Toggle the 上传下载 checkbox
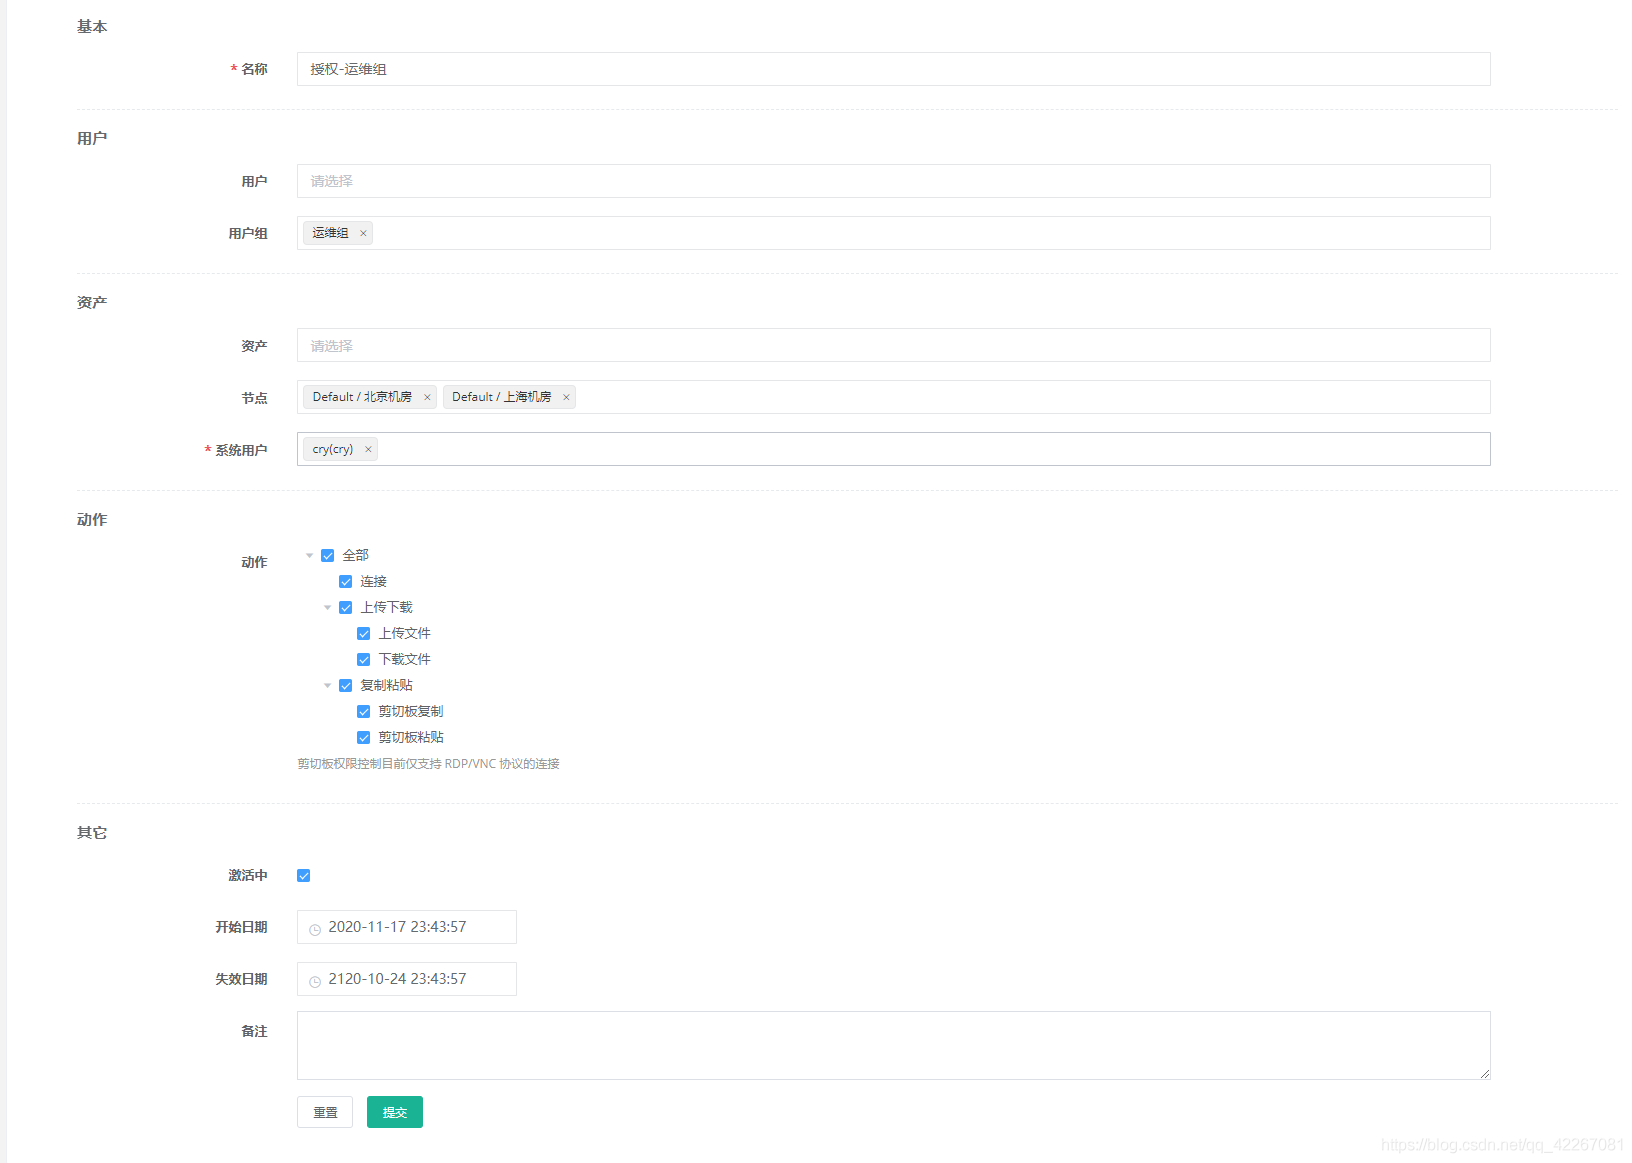1632x1163 pixels. tap(345, 607)
